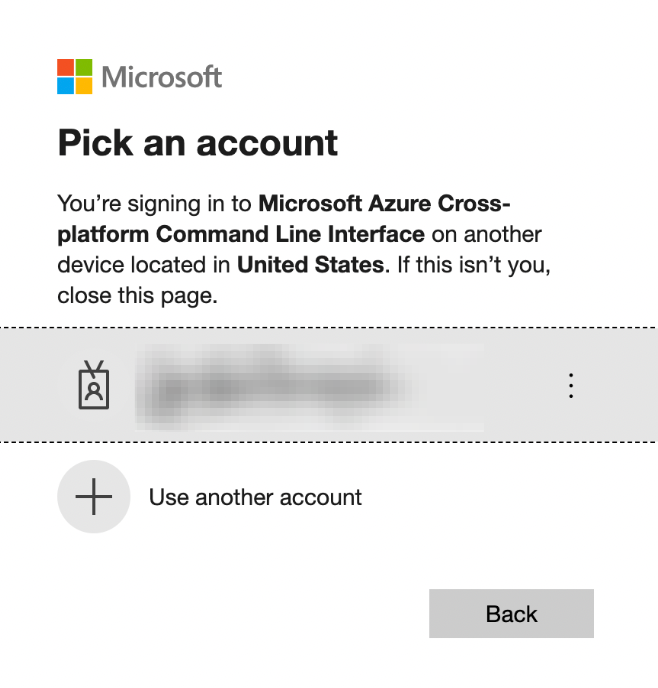Screen dimensions: 658x688
Task: Open the three-dot account options menu
Action: pos(571,386)
